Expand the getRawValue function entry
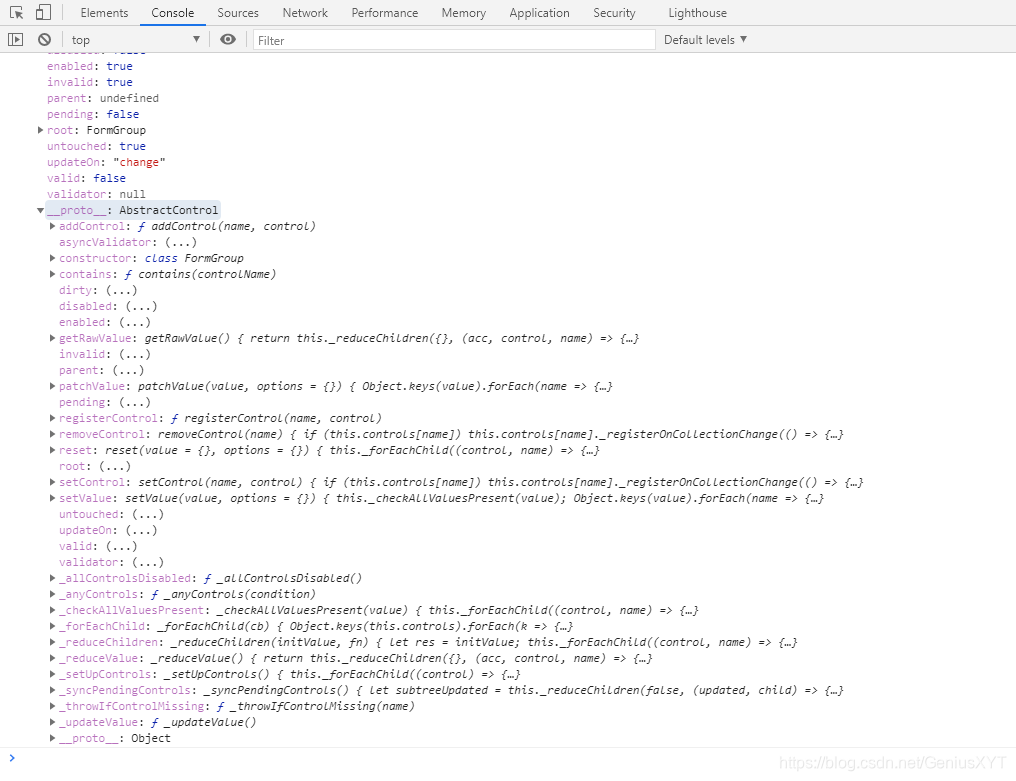The height and width of the screenshot is (781, 1016). [x=52, y=338]
